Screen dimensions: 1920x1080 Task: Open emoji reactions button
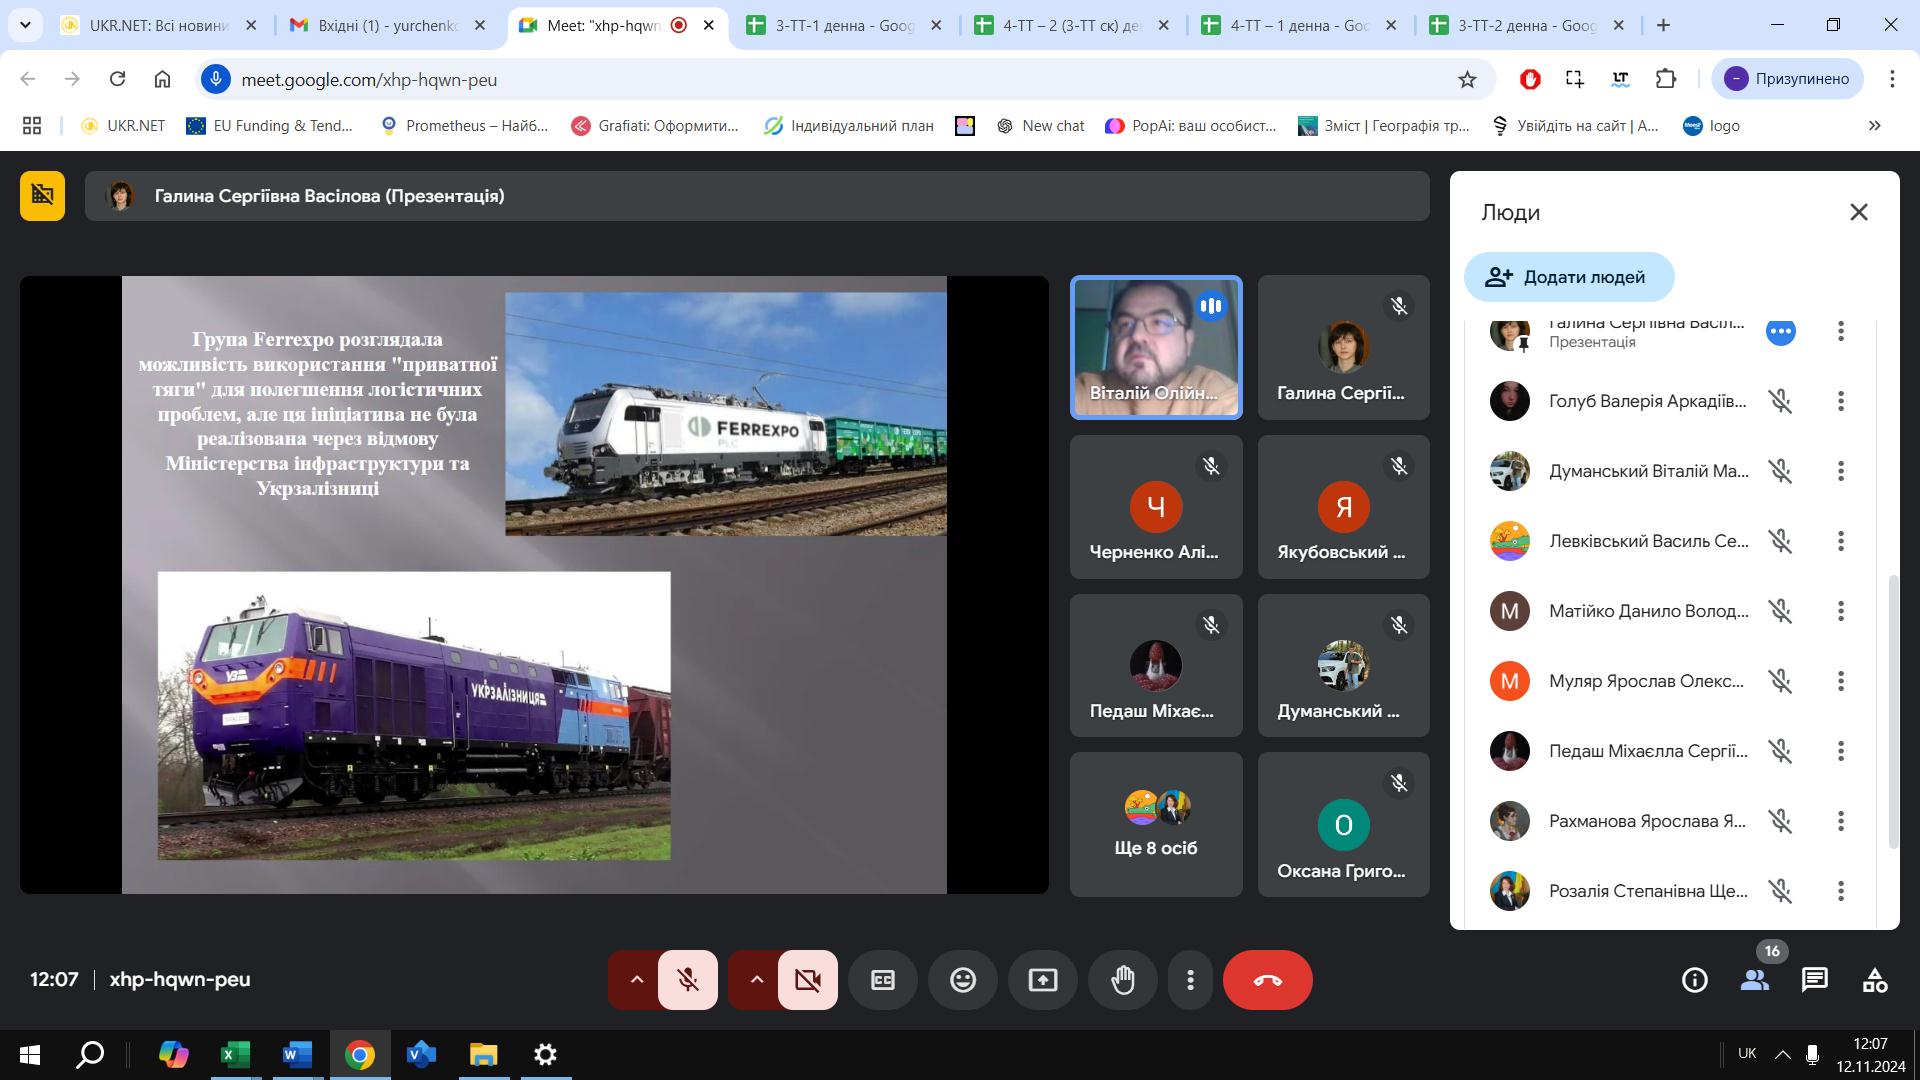pyautogui.click(x=963, y=980)
